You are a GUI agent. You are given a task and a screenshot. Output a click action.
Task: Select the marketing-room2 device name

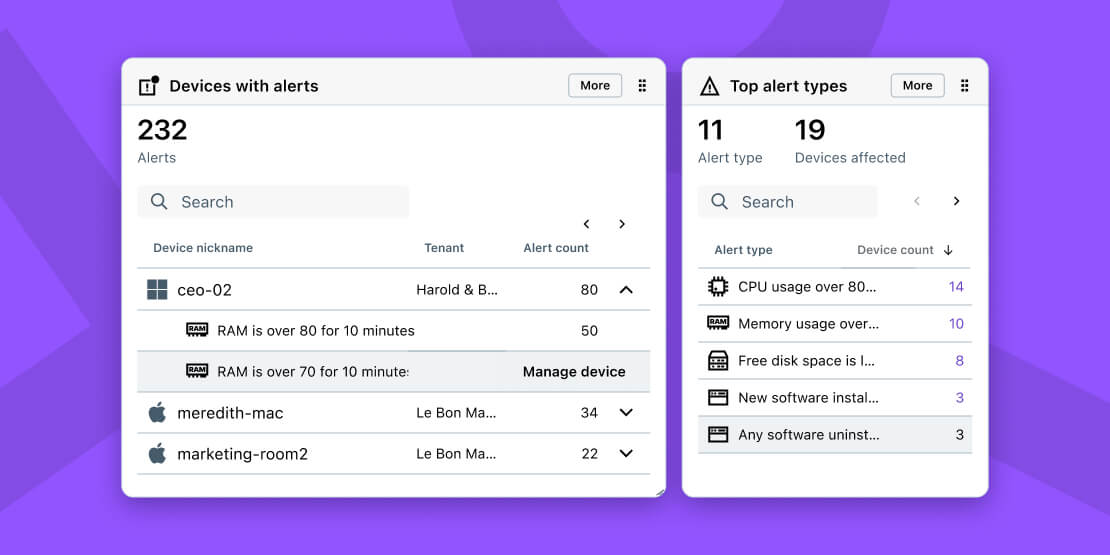(243, 454)
